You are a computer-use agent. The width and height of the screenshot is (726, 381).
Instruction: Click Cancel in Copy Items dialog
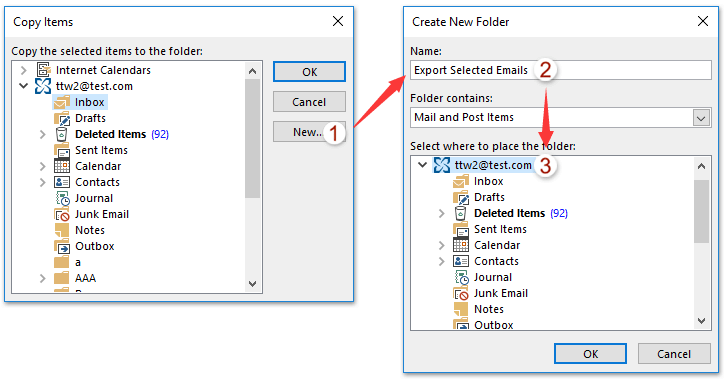click(x=309, y=102)
